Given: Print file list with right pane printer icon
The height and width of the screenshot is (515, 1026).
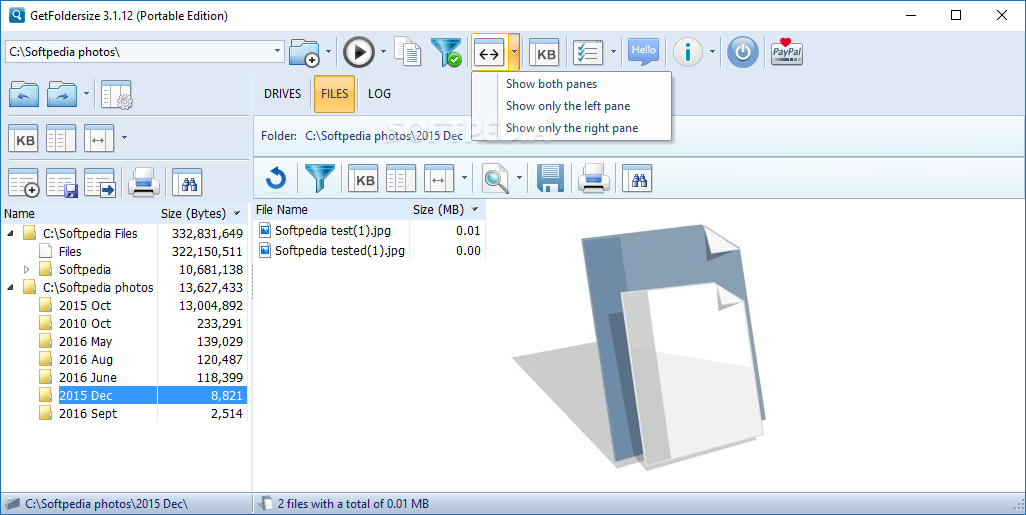Looking at the screenshot, I should [594, 178].
